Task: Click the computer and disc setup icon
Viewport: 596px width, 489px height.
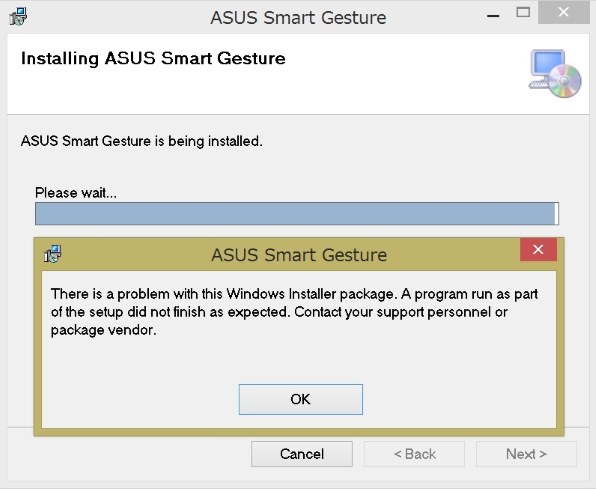Action: point(555,73)
